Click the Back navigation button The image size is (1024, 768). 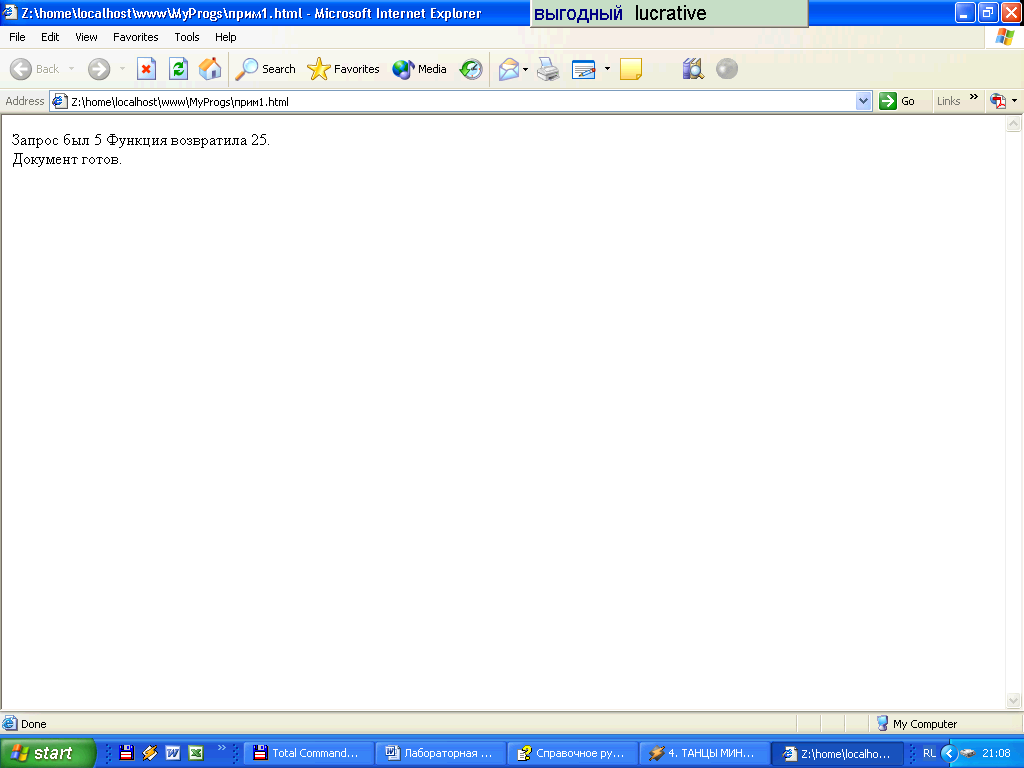pyautogui.click(x=35, y=69)
